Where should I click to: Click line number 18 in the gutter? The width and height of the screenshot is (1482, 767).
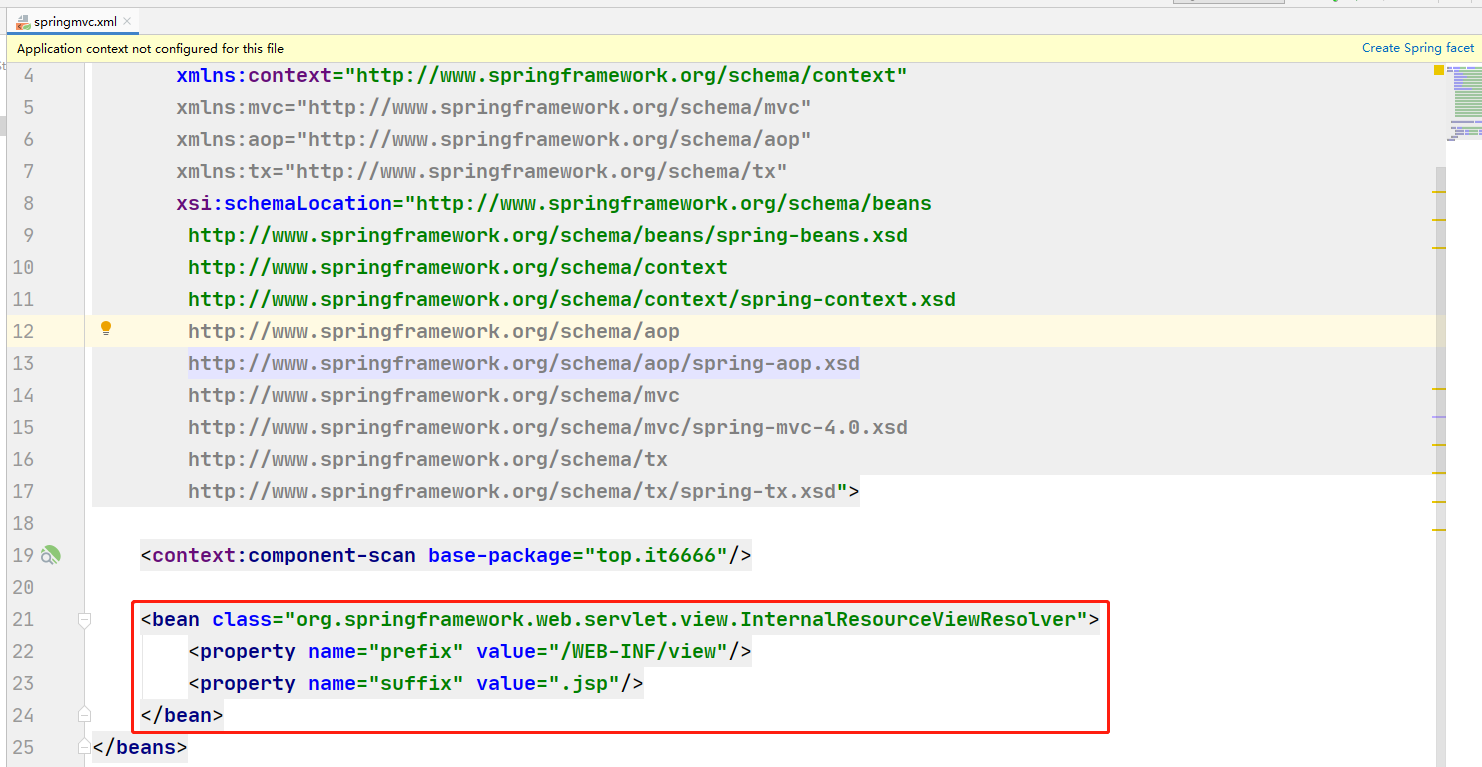pyautogui.click(x=22, y=523)
